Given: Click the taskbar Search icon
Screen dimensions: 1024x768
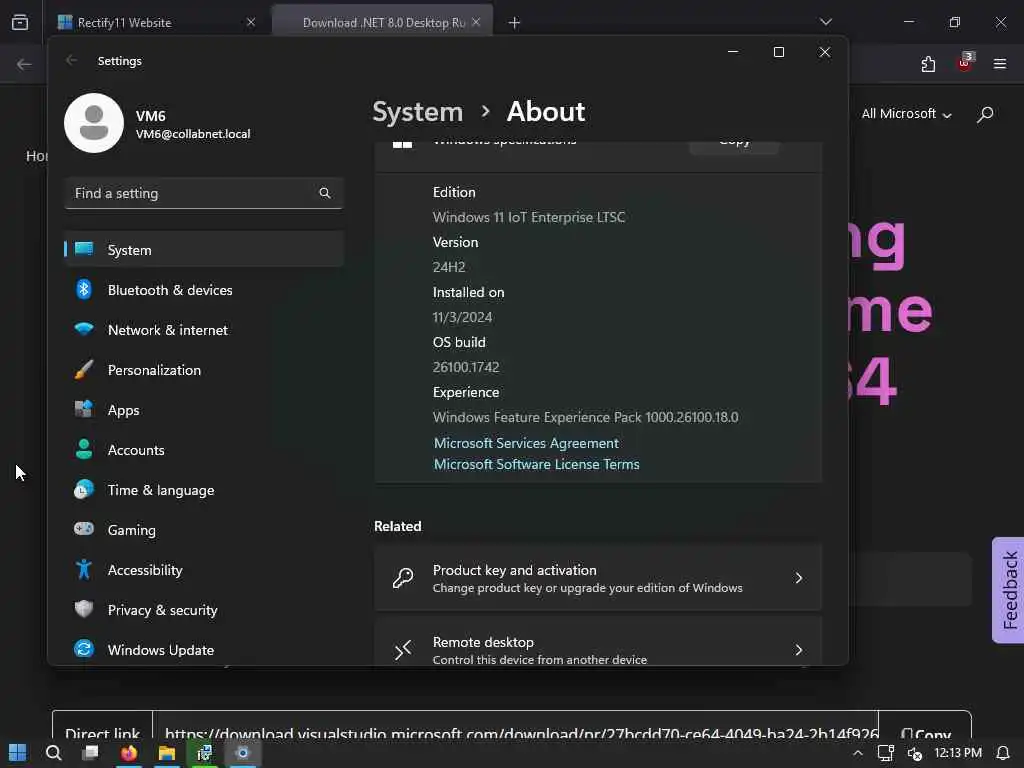Looking at the screenshot, I should point(54,753).
